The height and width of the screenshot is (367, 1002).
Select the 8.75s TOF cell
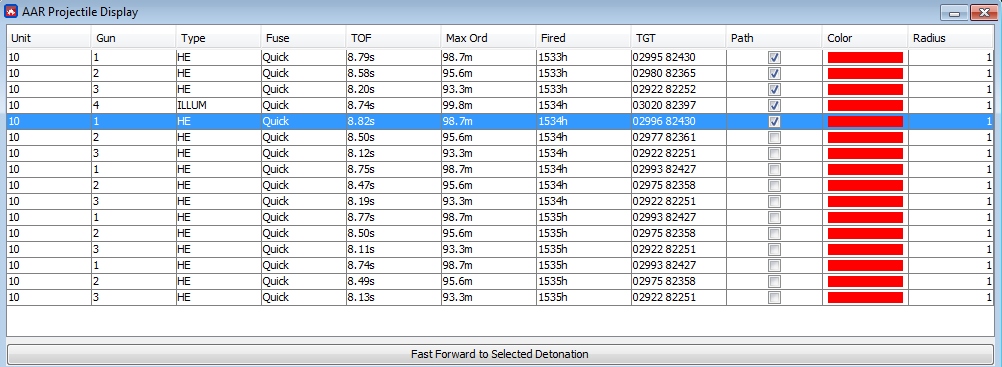[x=393, y=169]
